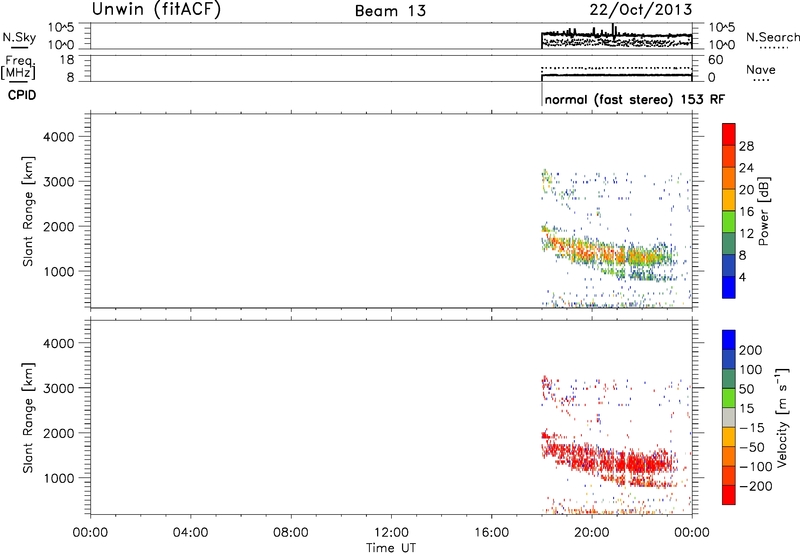Screen dimensions: 800x554
Task: Click the "Slant Range [km]" title of the power panel
Action: tap(28, 211)
